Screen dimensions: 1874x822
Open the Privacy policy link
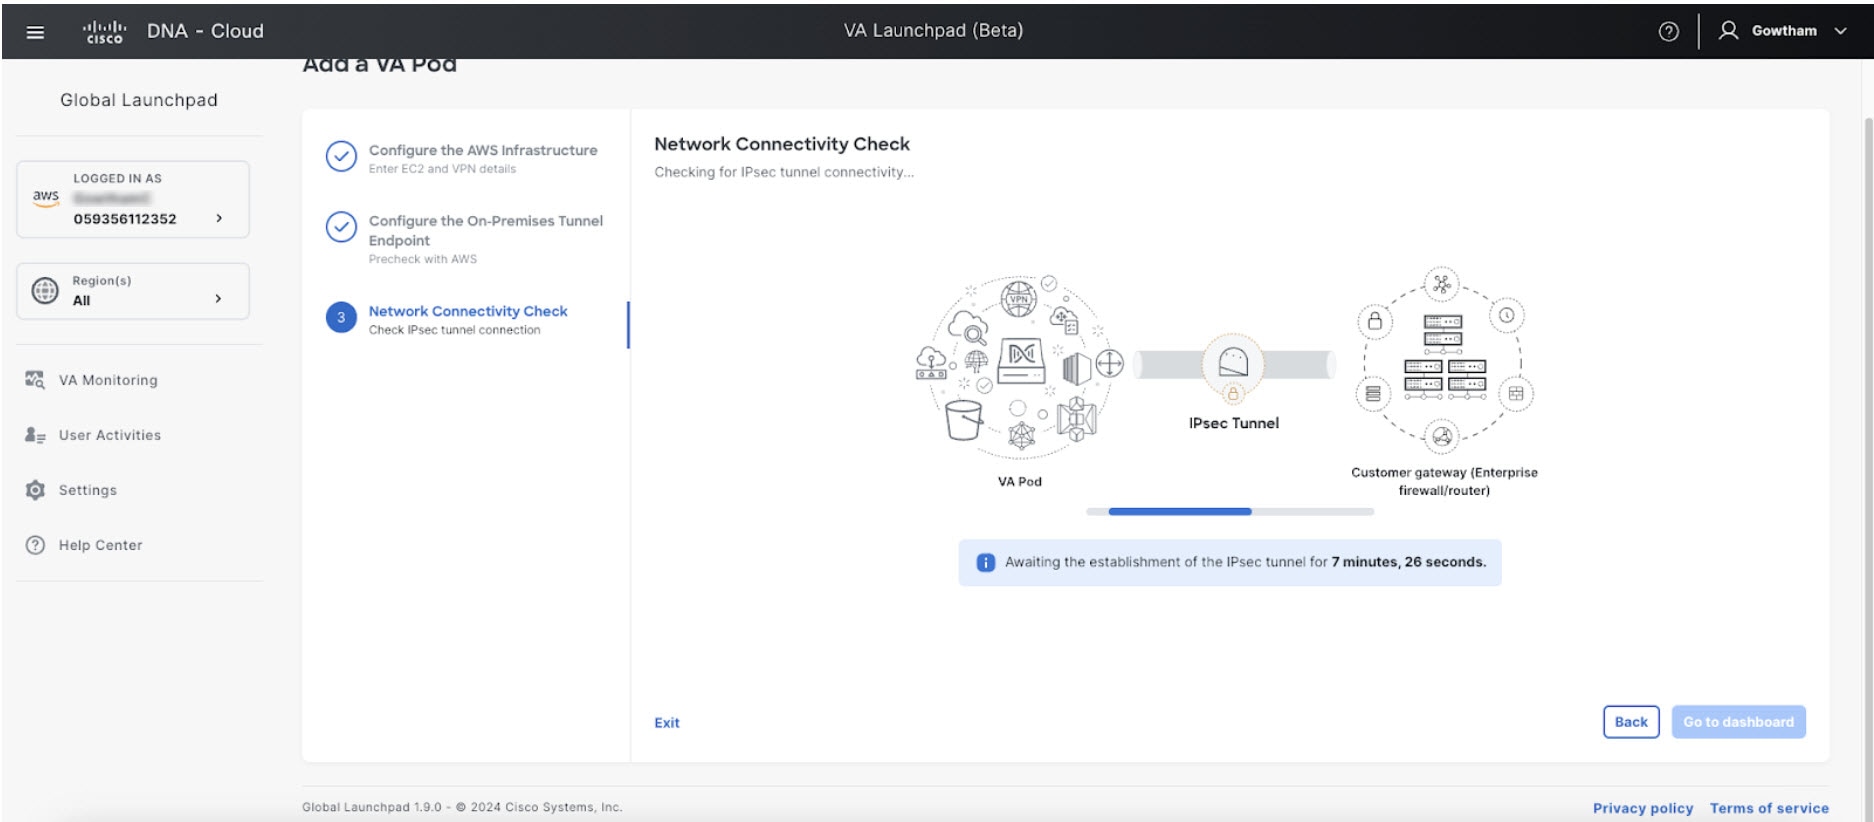point(1643,808)
